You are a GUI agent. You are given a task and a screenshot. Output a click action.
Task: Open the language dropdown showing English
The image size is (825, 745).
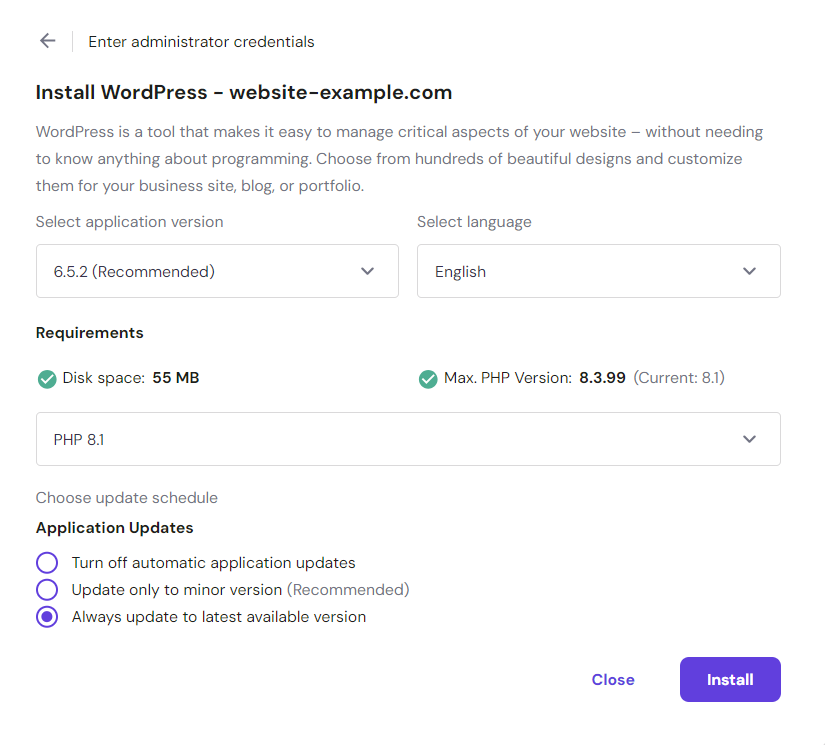tap(598, 271)
